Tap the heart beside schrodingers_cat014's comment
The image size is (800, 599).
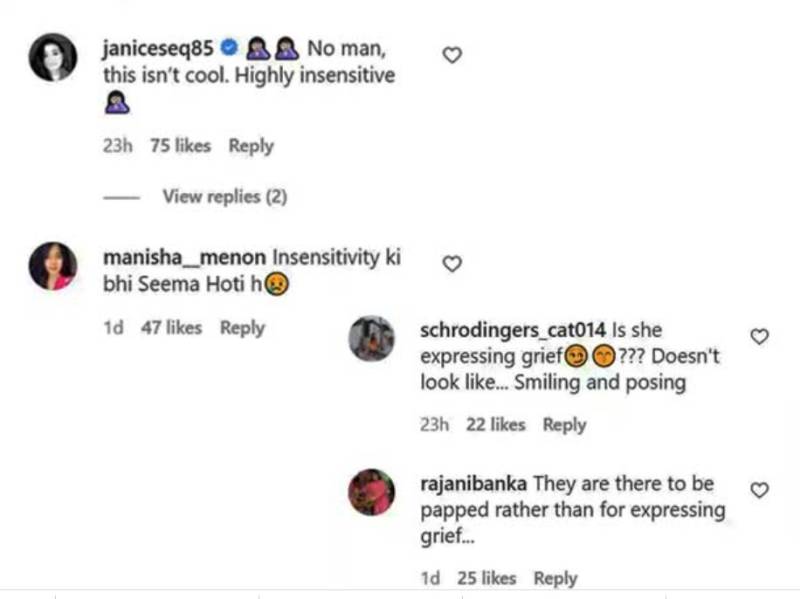(x=760, y=336)
